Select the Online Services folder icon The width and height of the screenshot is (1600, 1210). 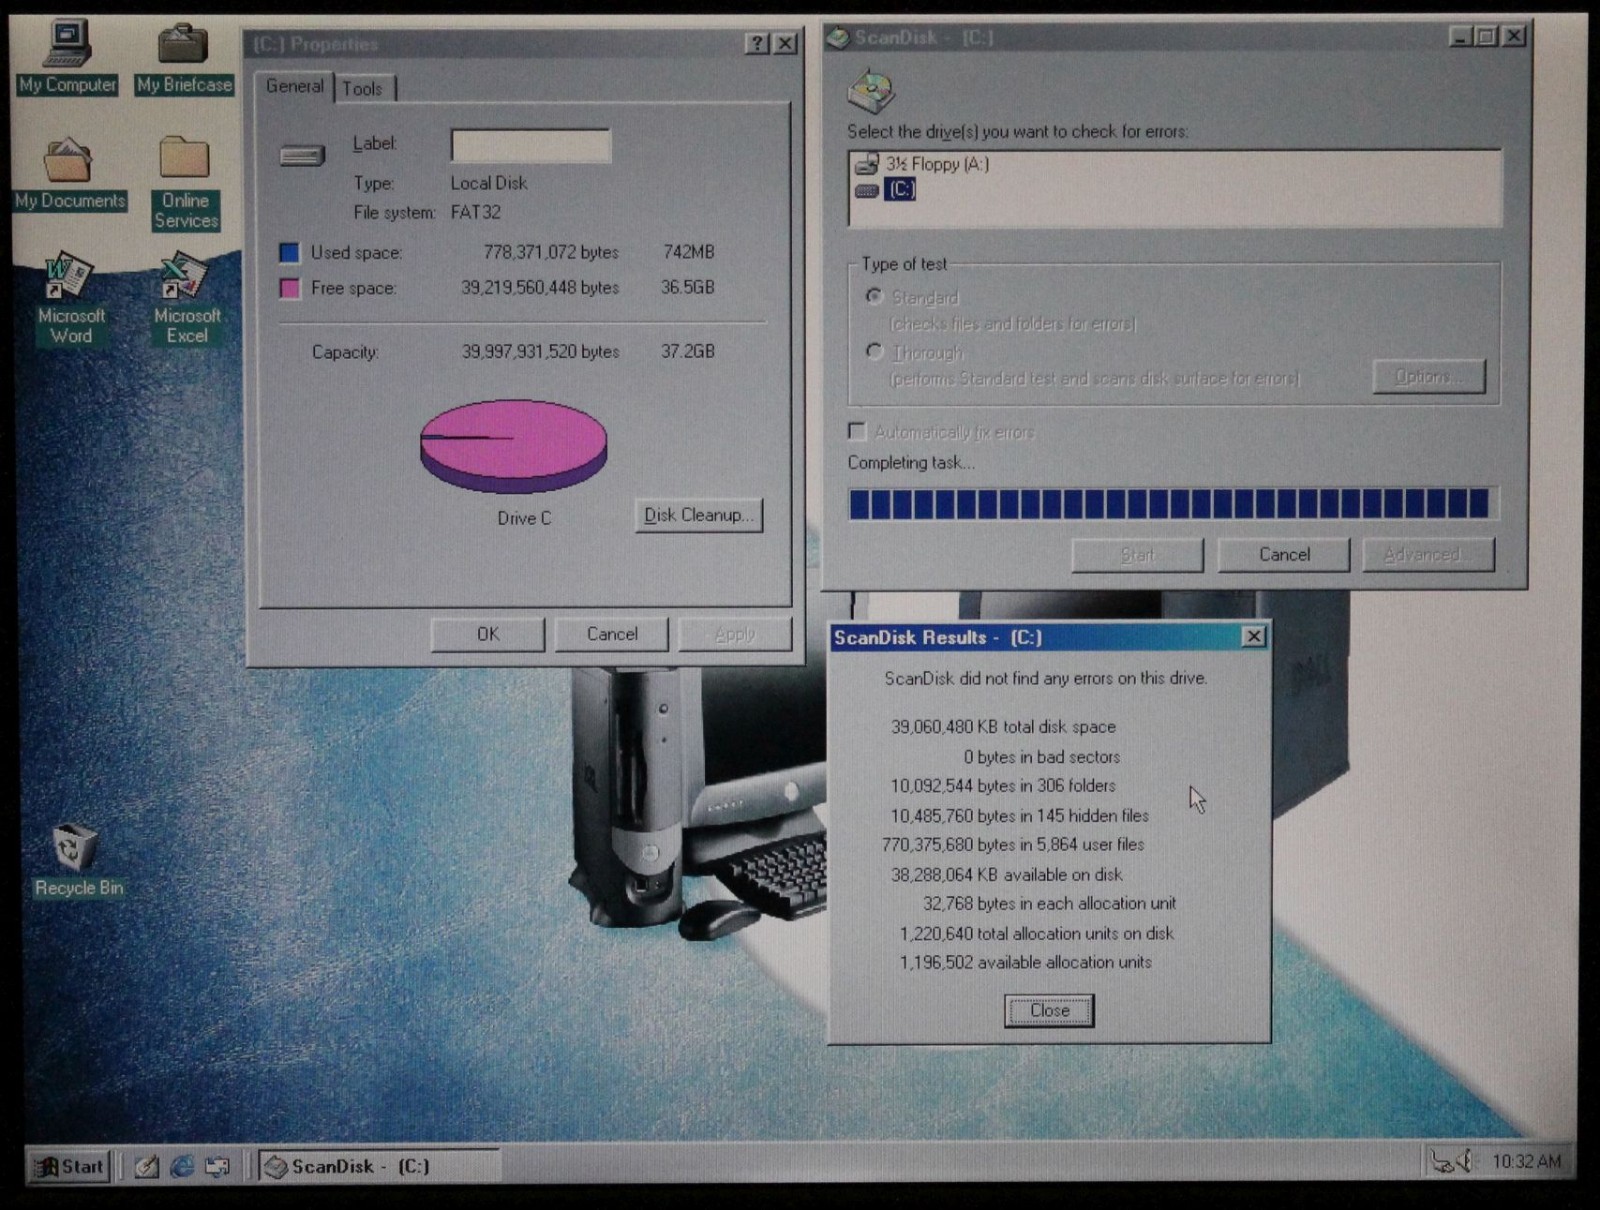click(185, 183)
